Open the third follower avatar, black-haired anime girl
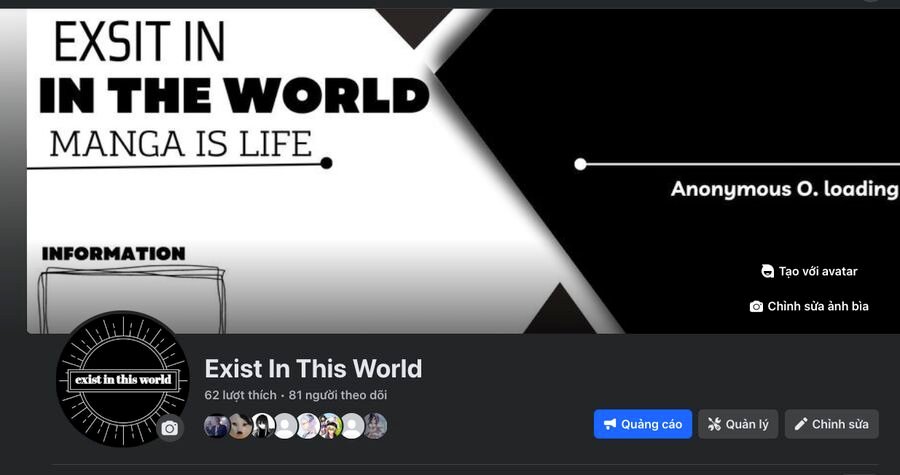Screen dimensions: 900x475 point(262,426)
